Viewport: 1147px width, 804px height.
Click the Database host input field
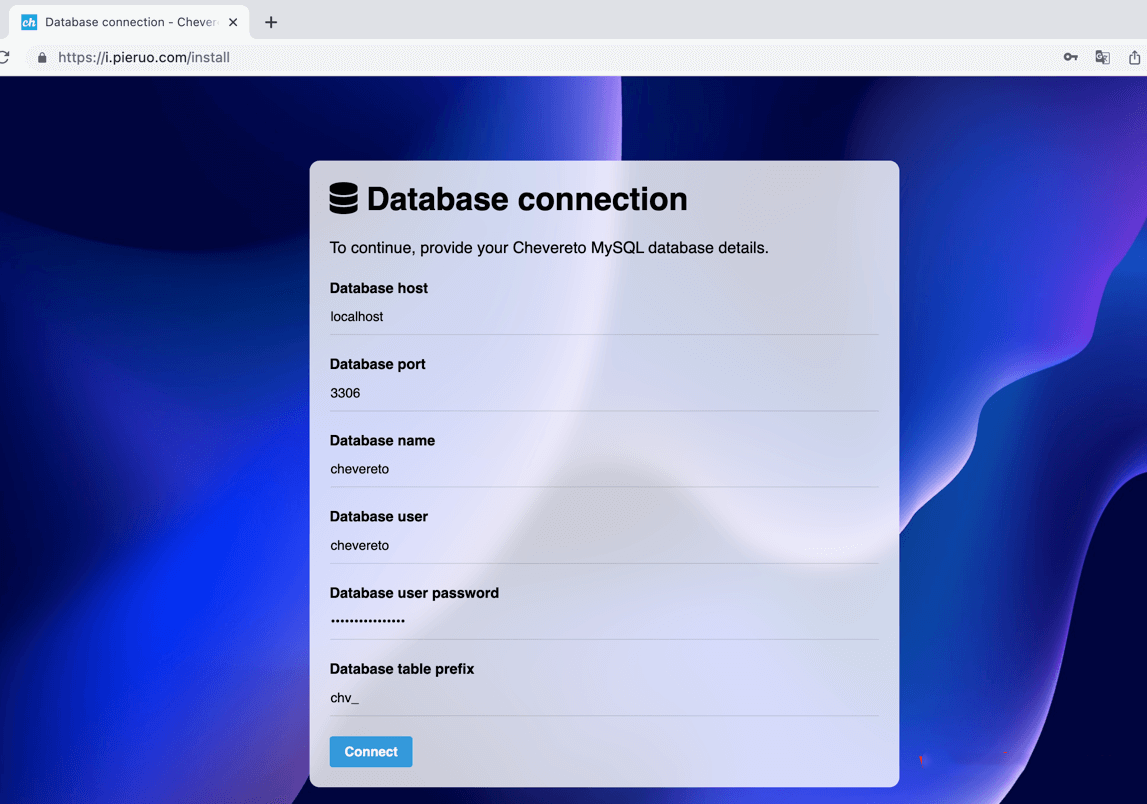tap(604, 317)
